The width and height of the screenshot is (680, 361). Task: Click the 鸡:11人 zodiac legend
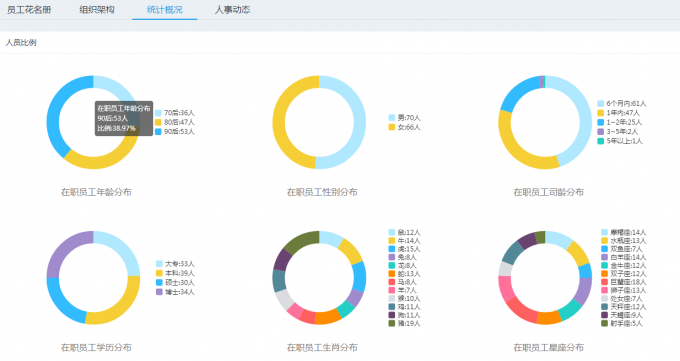[404, 307]
